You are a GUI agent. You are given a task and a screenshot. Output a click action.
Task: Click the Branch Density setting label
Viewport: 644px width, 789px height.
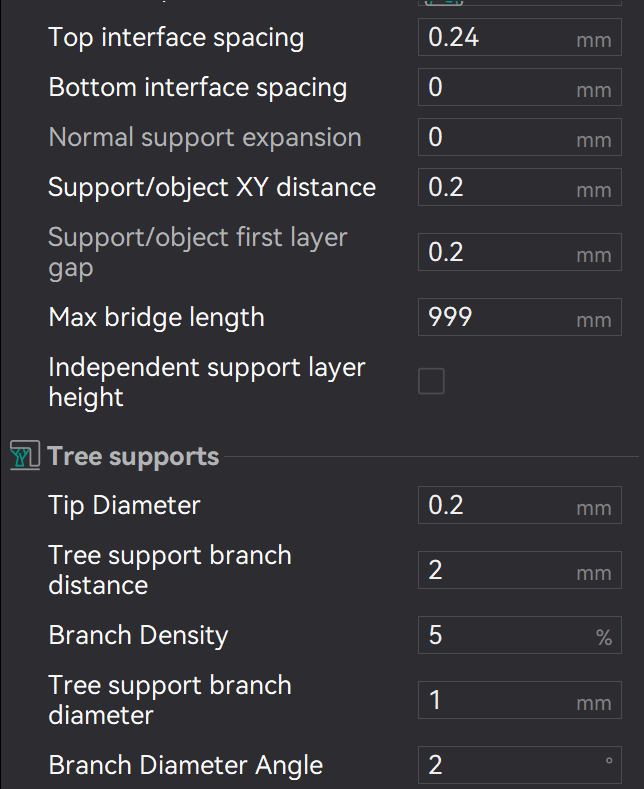pyautogui.click(x=138, y=636)
